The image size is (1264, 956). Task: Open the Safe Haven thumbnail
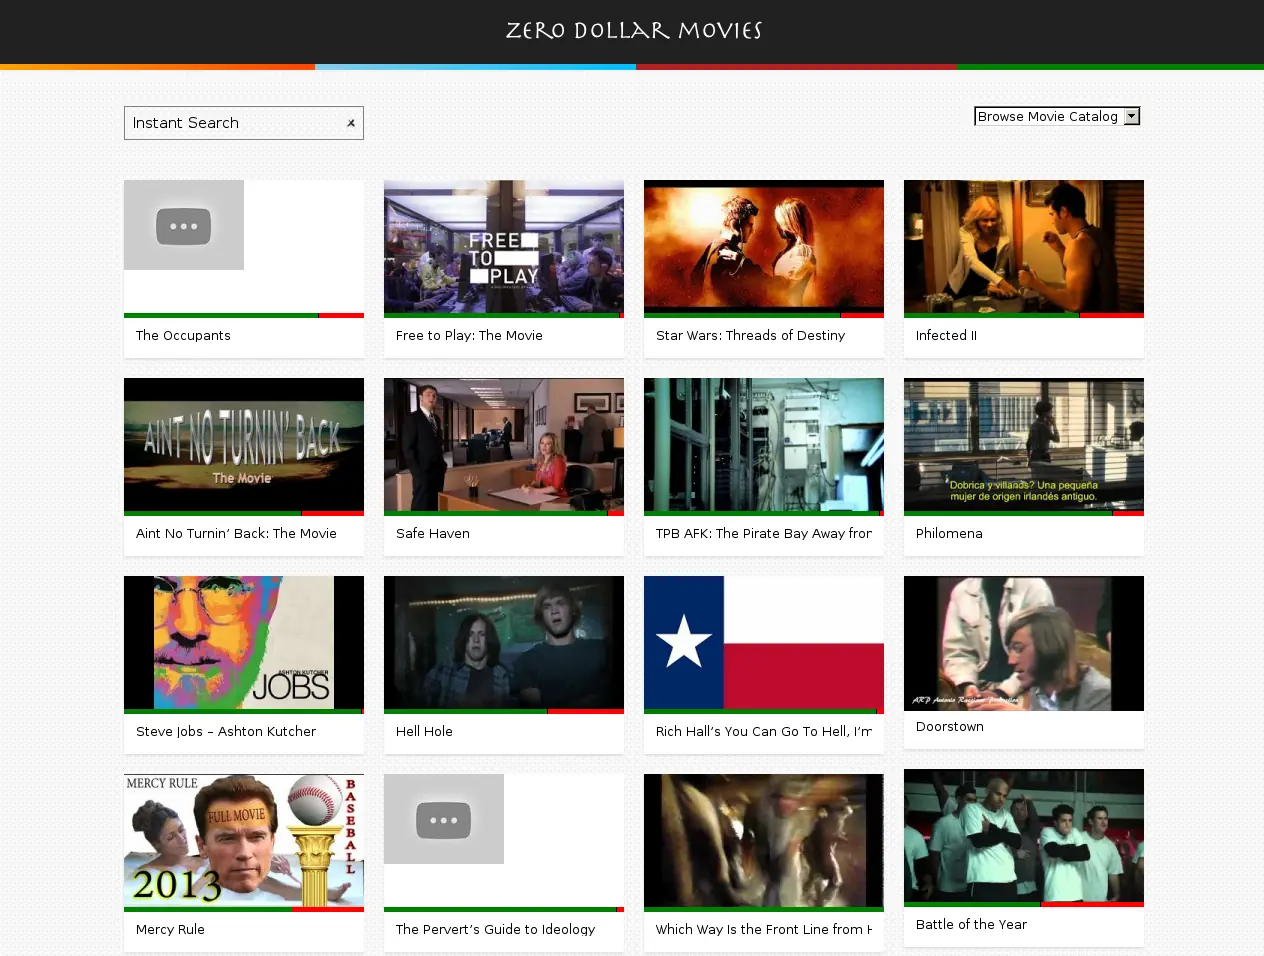(504, 445)
